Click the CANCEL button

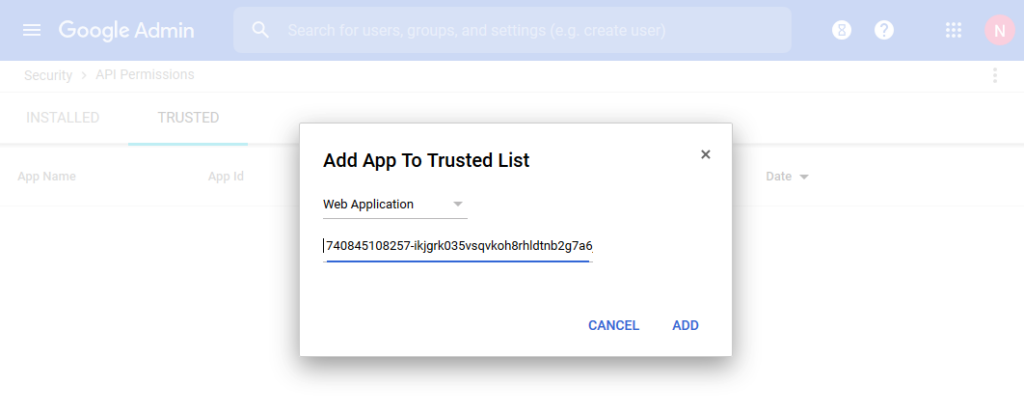[x=613, y=325]
